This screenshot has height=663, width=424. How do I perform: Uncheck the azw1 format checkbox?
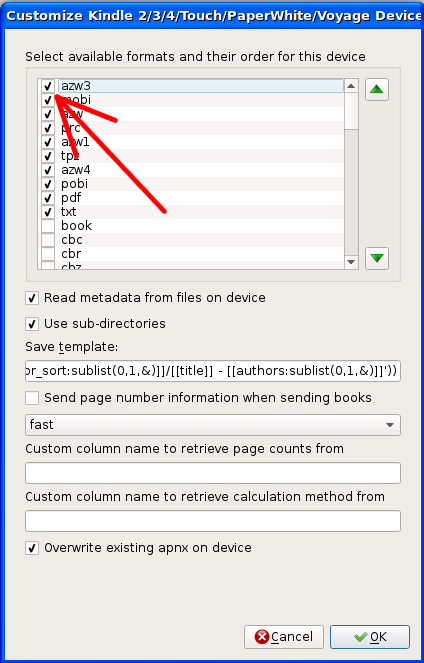click(48, 142)
